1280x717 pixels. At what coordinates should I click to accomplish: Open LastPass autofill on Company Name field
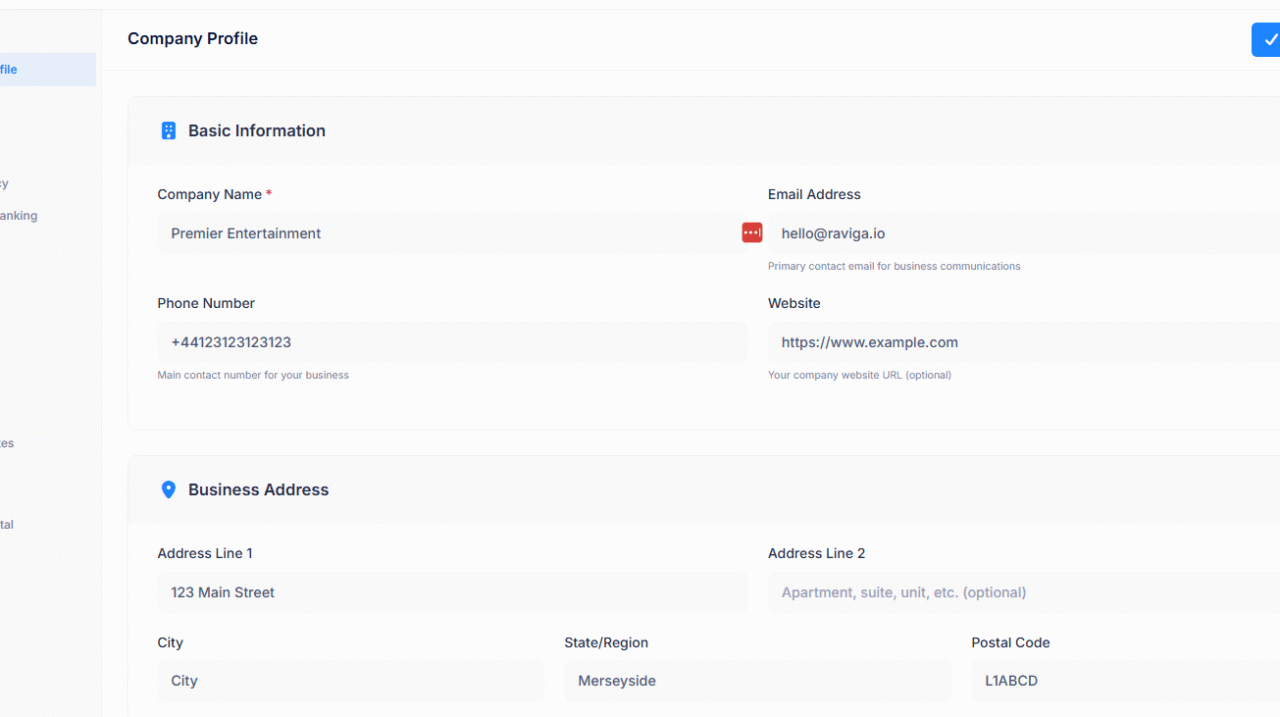tap(751, 232)
